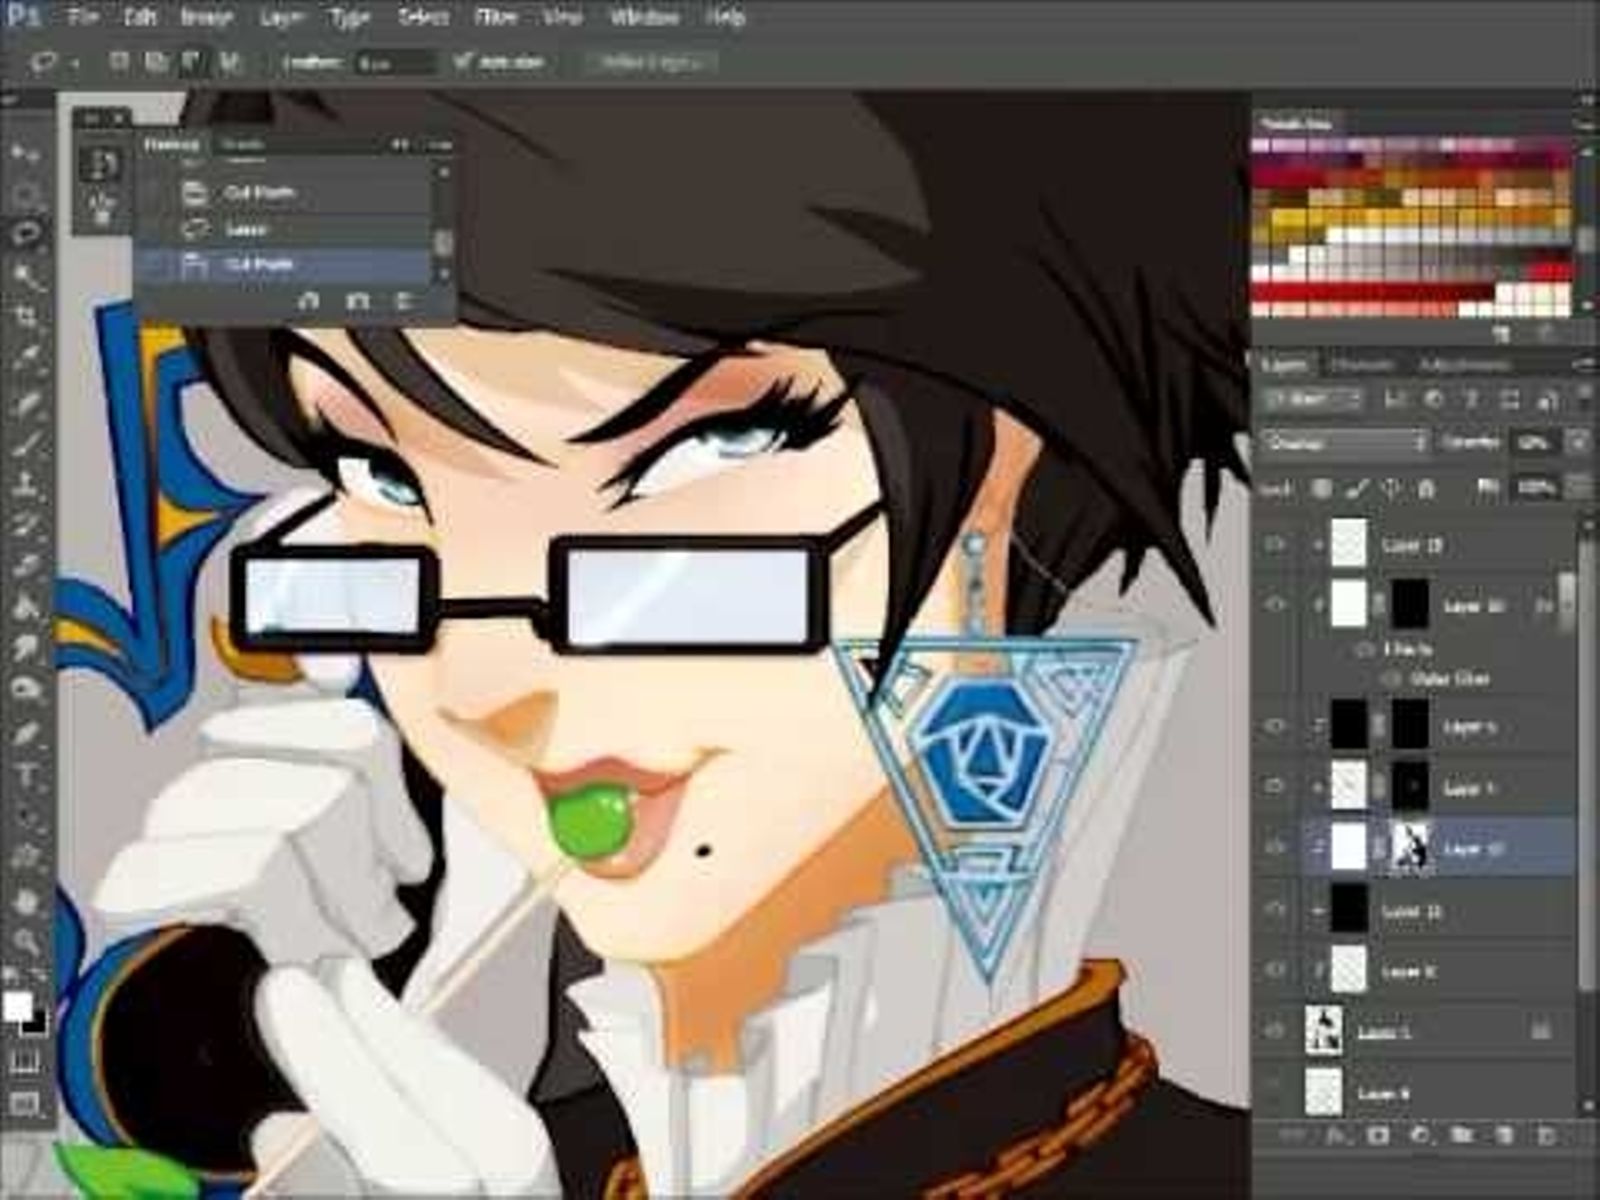Hide Layer 1 with character thumbnail
1600x1200 pixels.
1275,1030
